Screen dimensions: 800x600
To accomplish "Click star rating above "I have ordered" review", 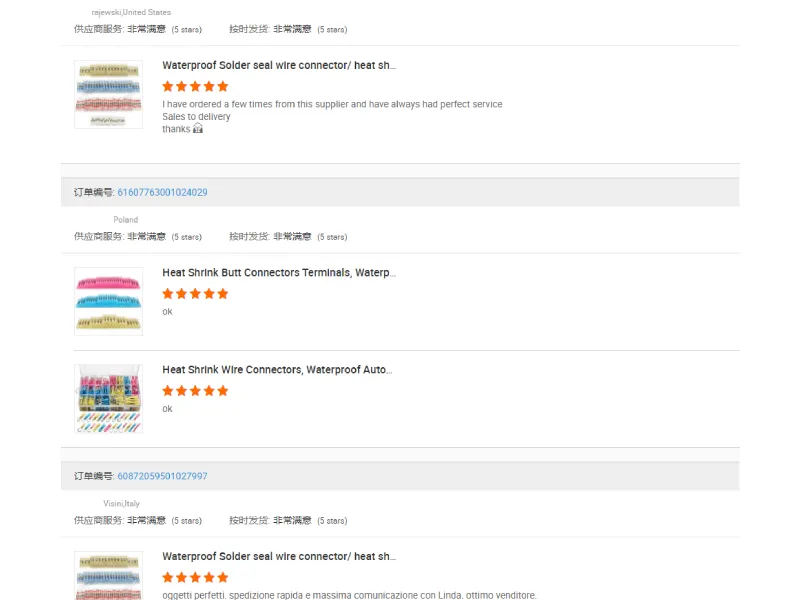I will pos(195,87).
